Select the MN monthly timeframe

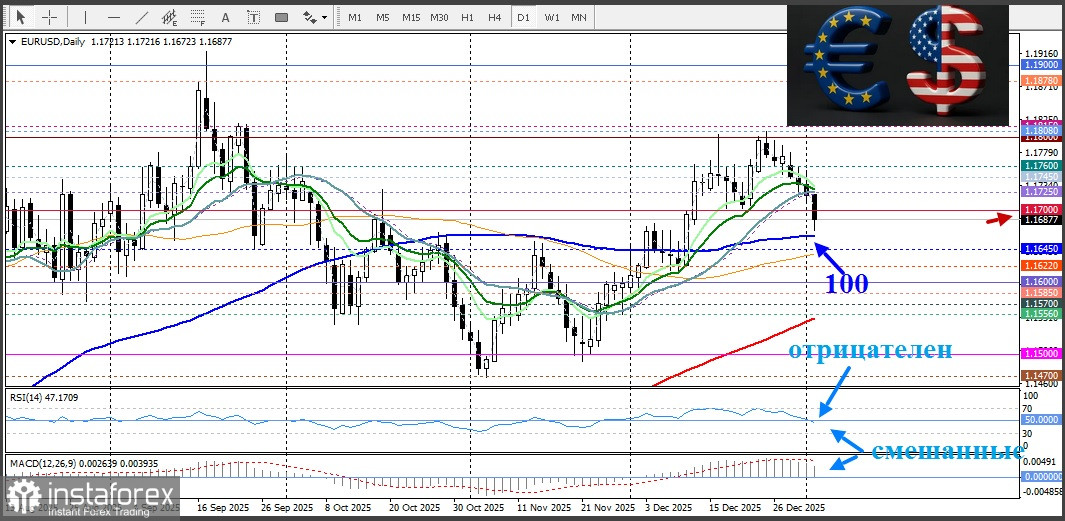point(579,17)
